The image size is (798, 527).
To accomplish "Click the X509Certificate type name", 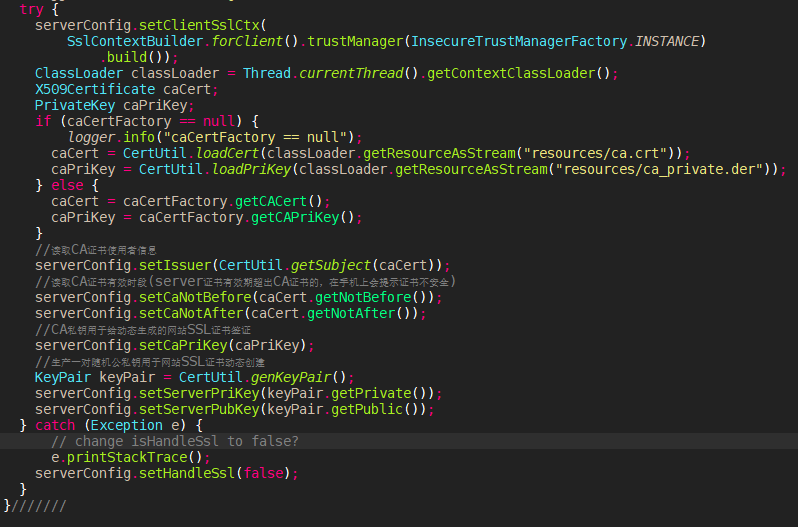I will click(x=95, y=89).
